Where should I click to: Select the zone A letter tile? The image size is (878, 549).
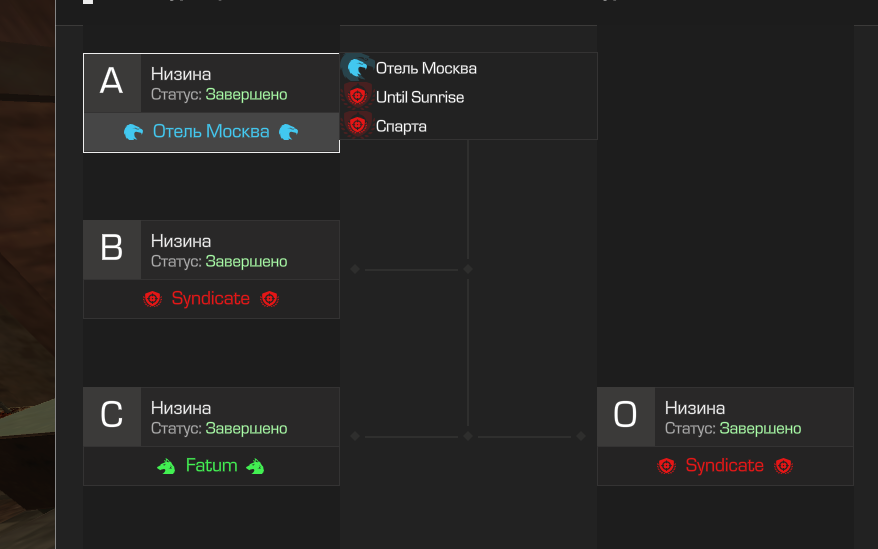[112, 82]
